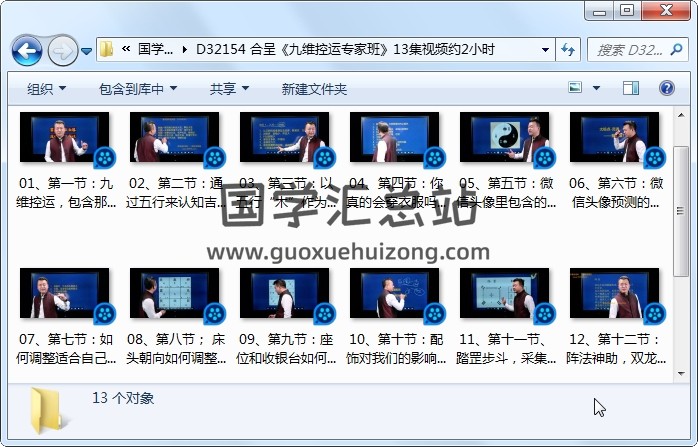The image size is (698, 447).
Task: Open the Help question mark icon
Action: pyautogui.click(x=666, y=88)
